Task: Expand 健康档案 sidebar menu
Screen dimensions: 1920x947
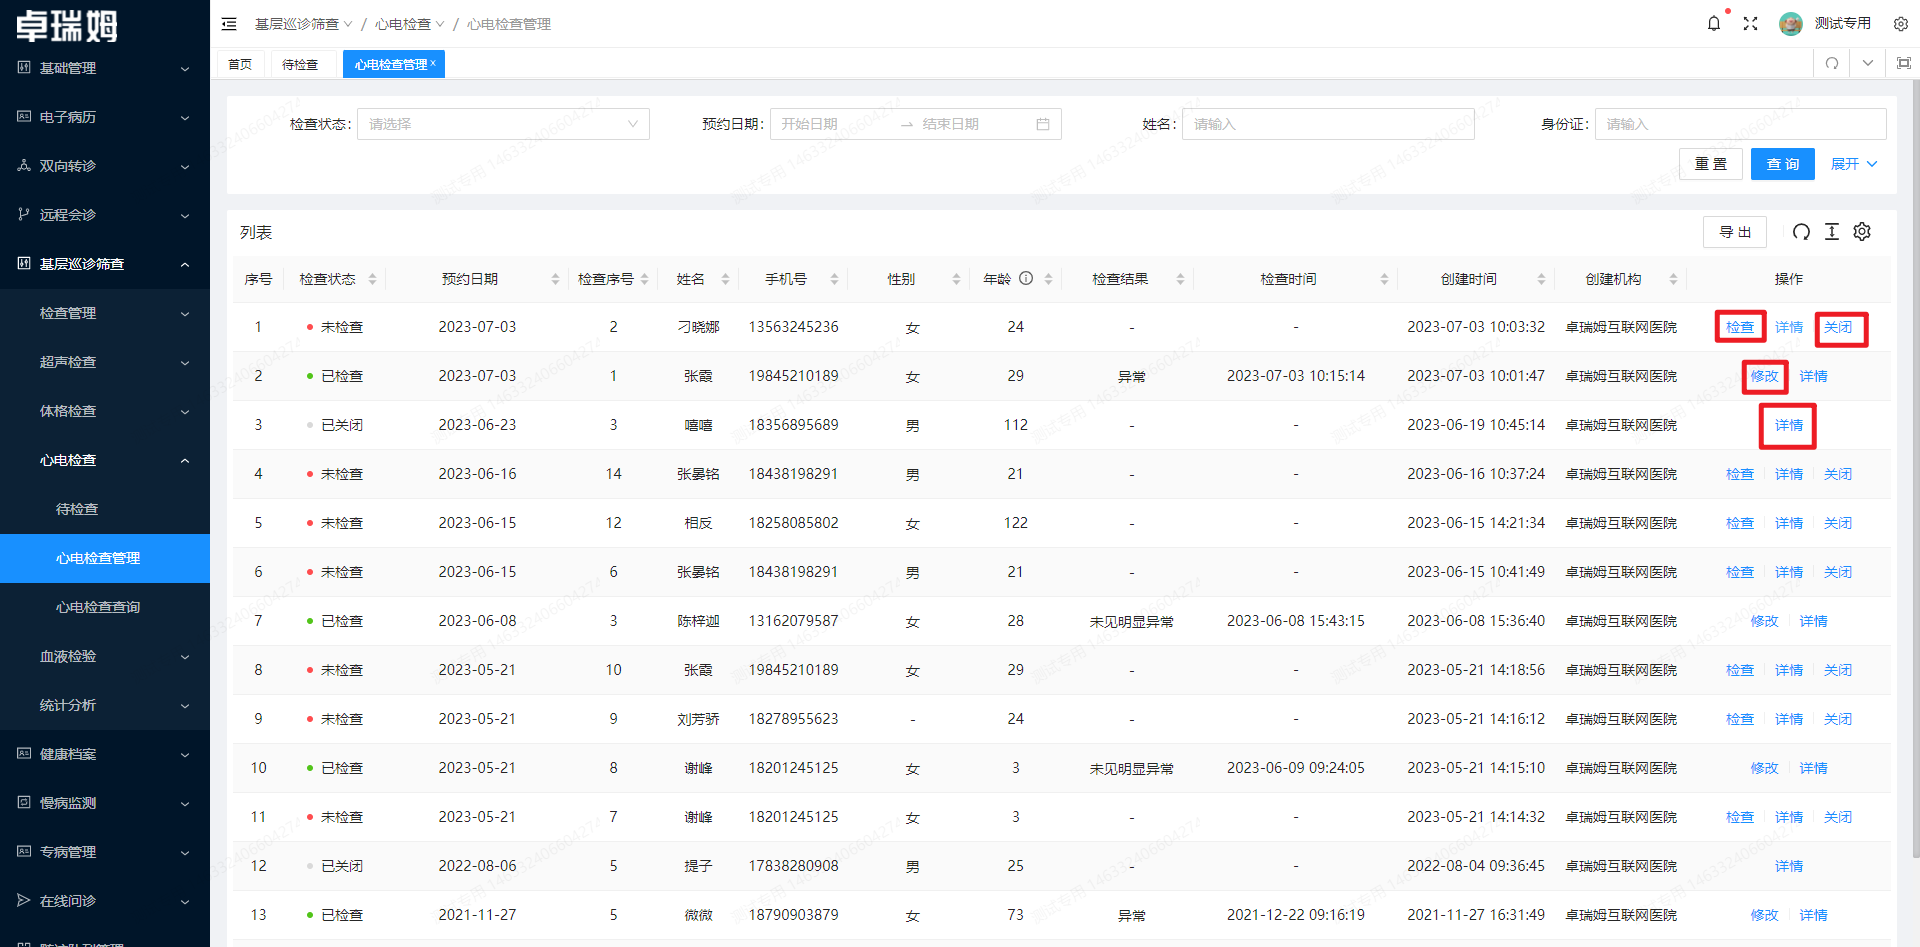Action: pyautogui.click(x=105, y=754)
